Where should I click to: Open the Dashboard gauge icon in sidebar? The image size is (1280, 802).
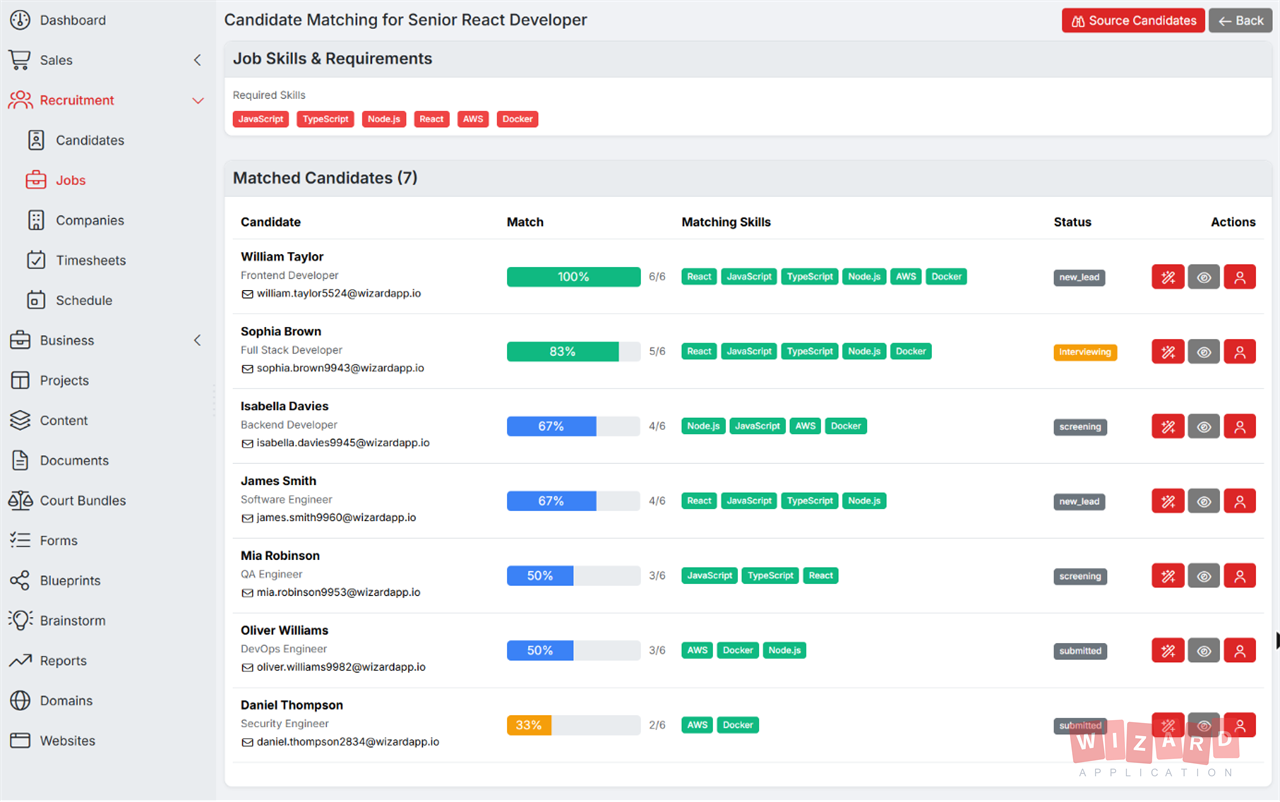(x=20, y=20)
